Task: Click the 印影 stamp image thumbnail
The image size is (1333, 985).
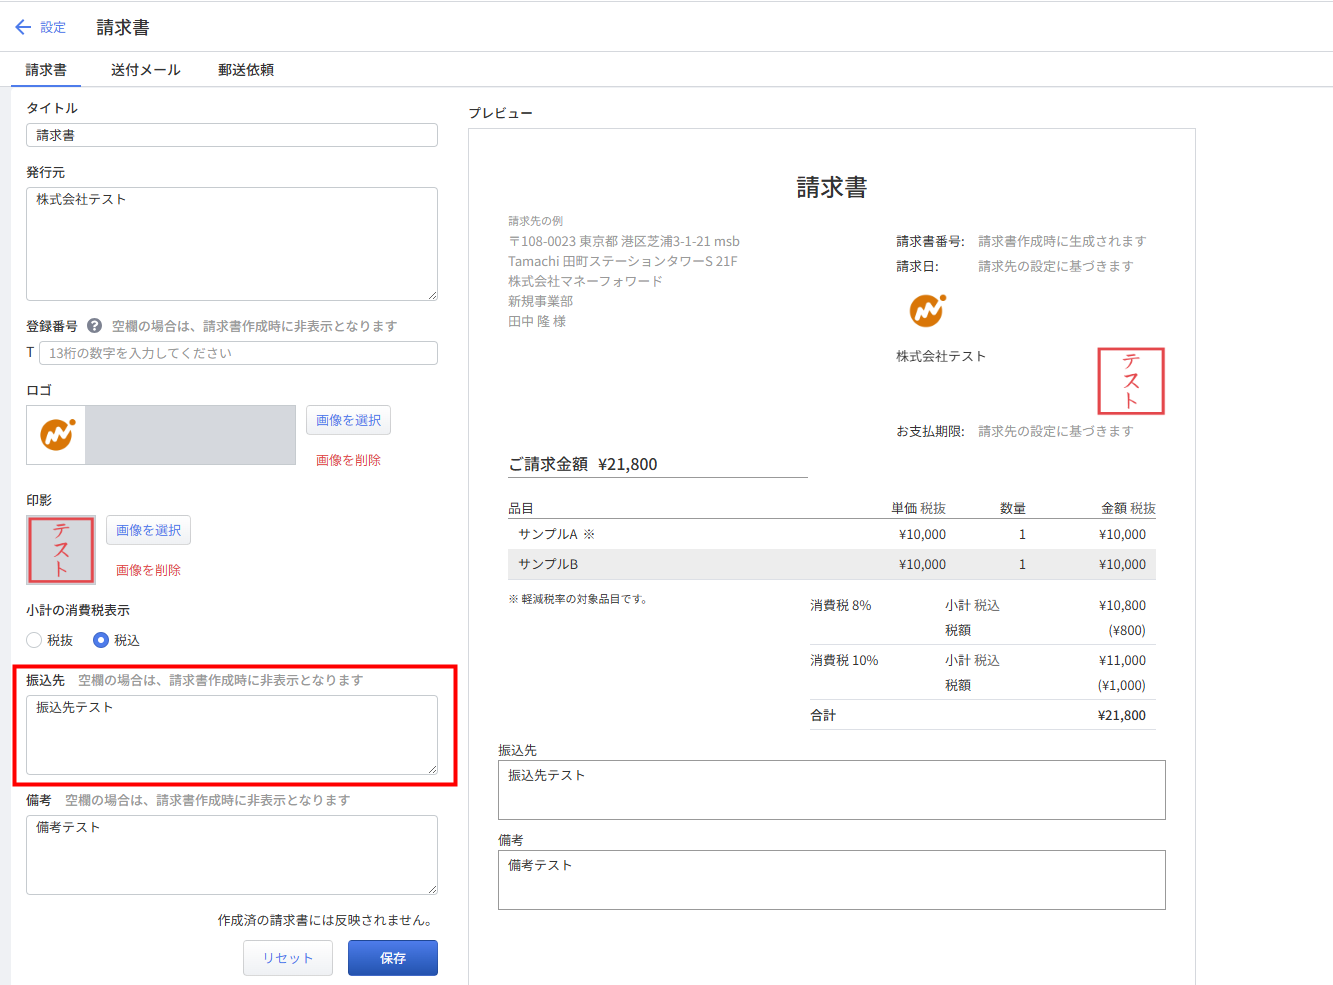Action: pos(61,550)
